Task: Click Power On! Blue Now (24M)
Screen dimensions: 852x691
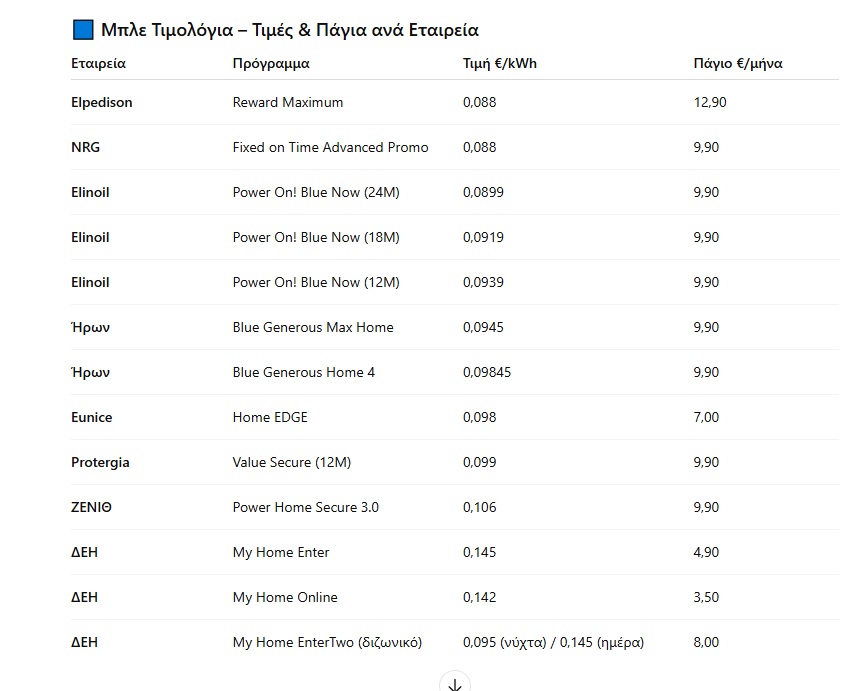Action: tap(316, 193)
